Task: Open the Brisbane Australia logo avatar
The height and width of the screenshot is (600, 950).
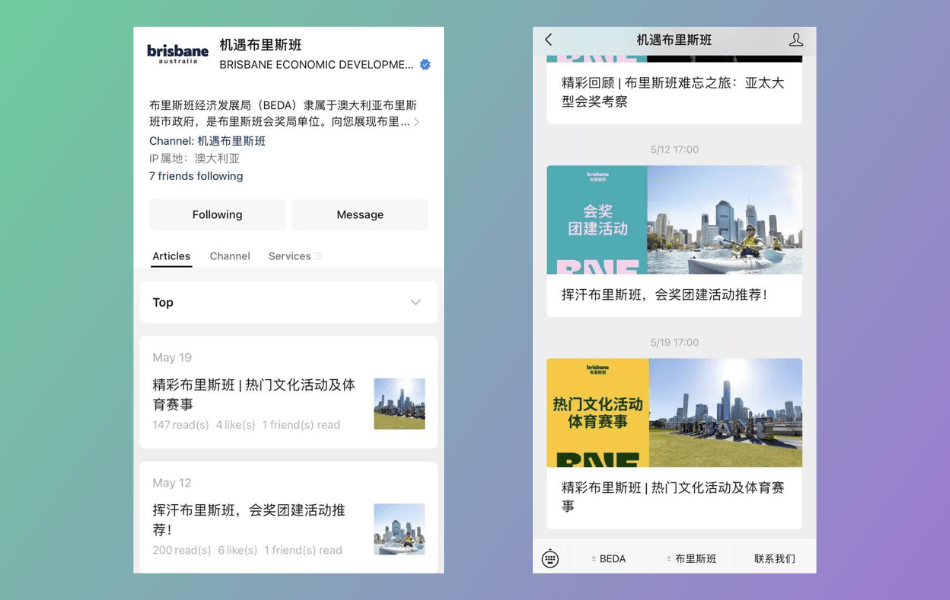Action: (178, 53)
